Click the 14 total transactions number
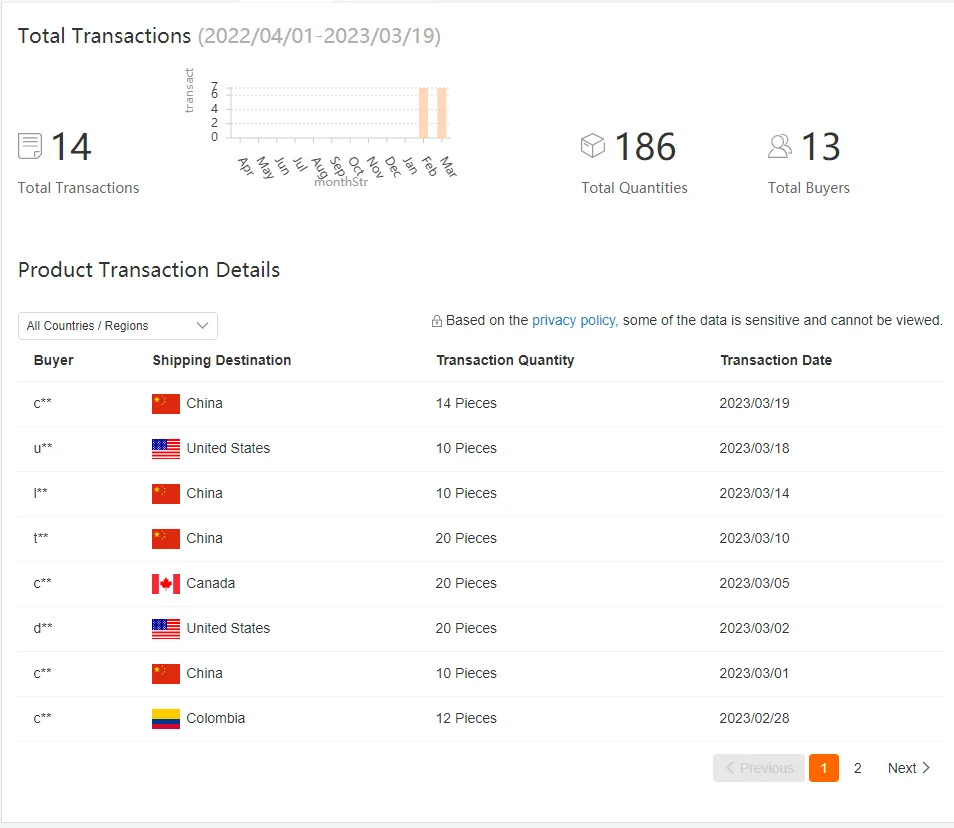Image resolution: width=954 pixels, height=828 pixels. [x=71, y=147]
